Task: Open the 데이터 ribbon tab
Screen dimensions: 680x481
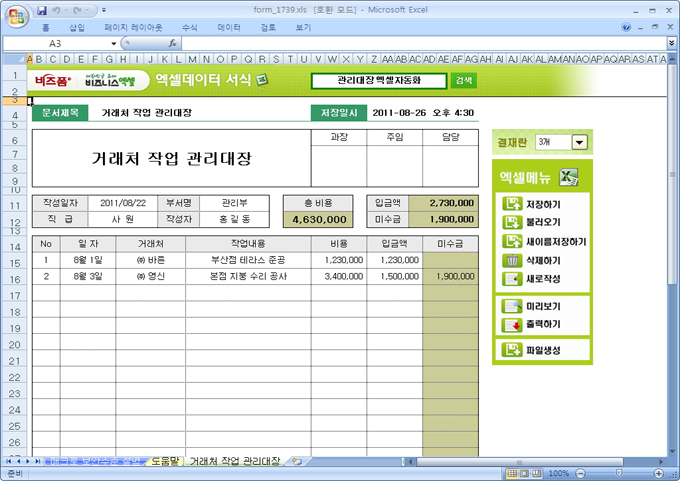Action: coord(229,28)
